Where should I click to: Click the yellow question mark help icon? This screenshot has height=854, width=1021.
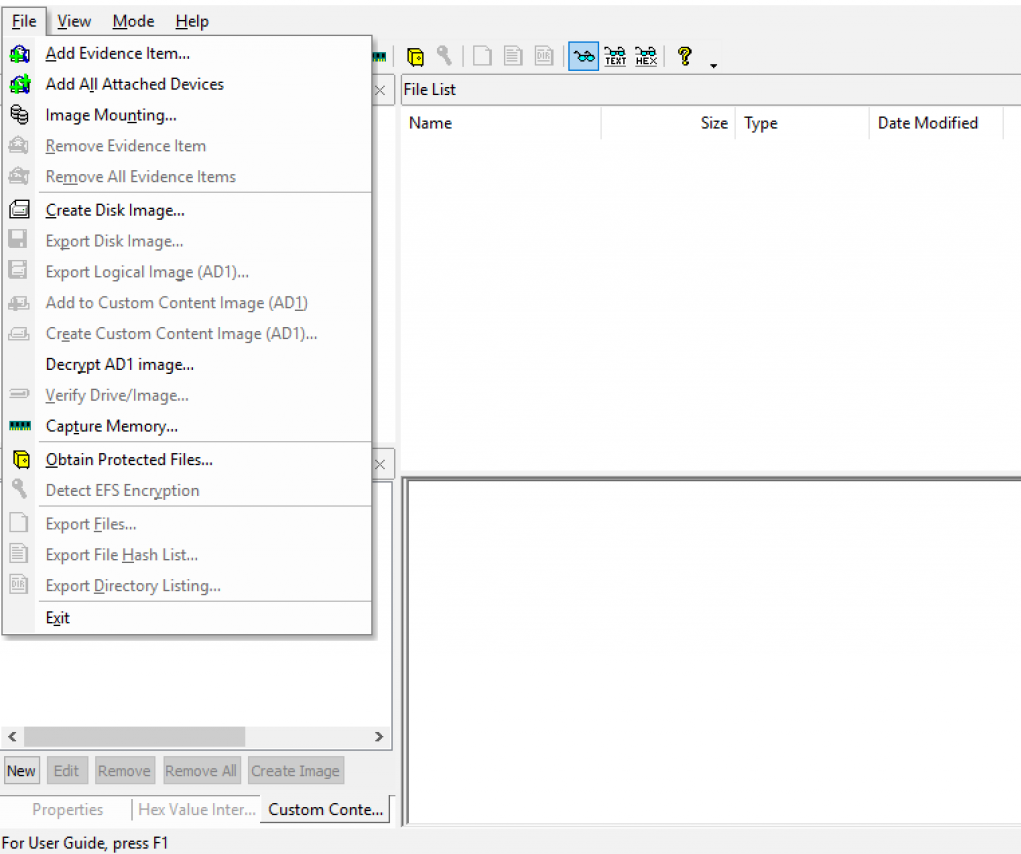pos(684,56)
